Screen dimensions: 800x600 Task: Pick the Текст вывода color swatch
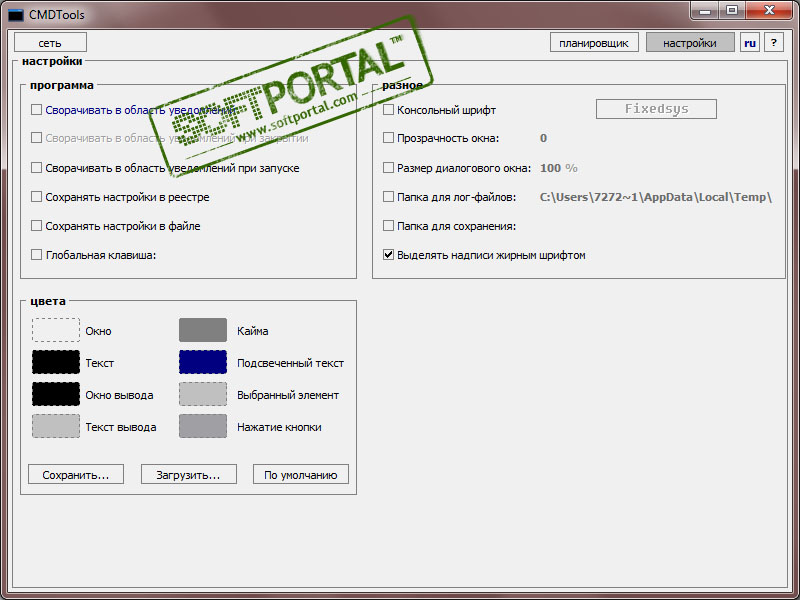[x=56, y=426]
